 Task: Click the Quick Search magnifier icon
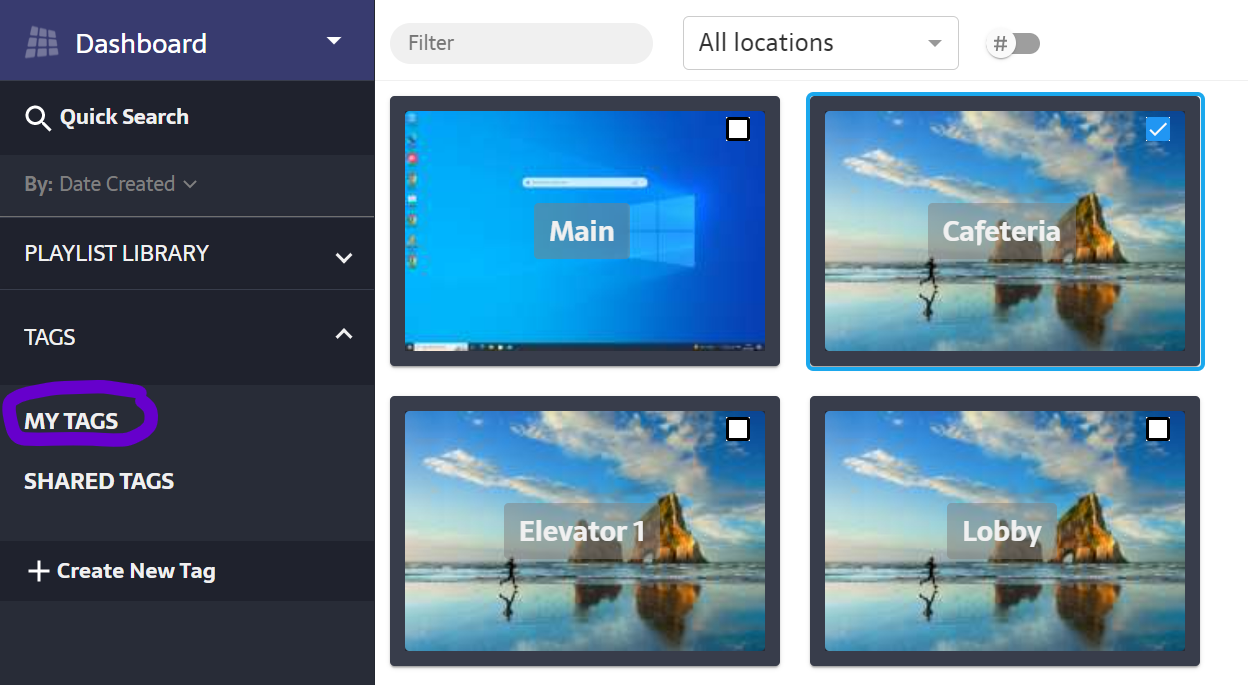coord(37,118)
